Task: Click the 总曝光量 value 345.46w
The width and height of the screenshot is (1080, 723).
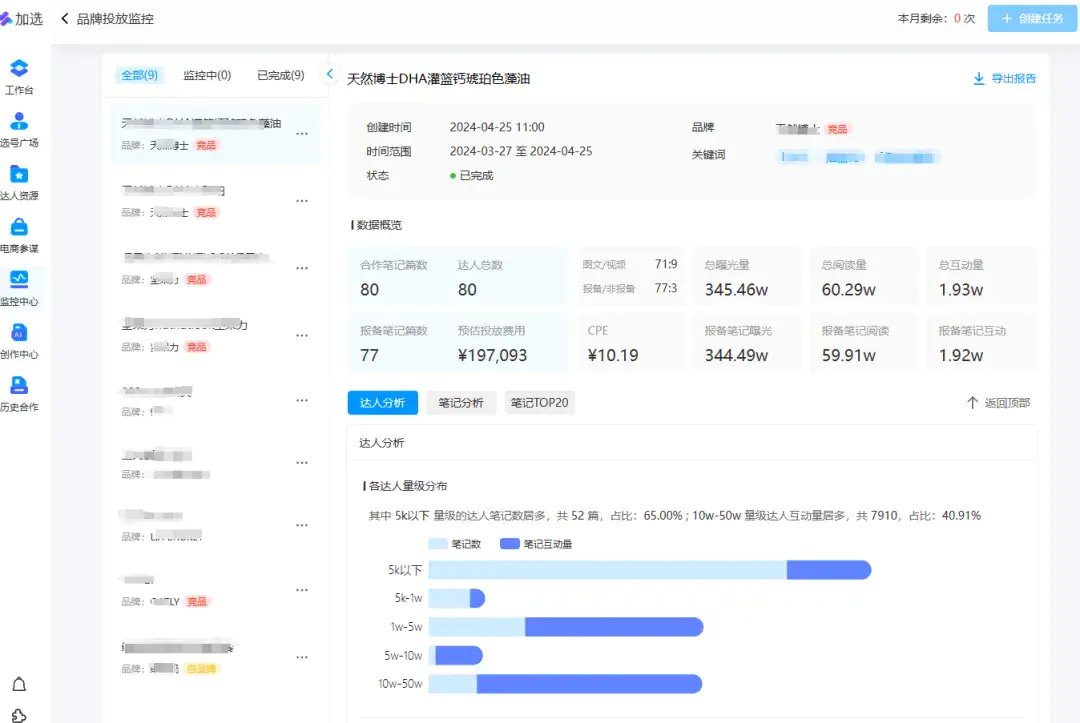Action: (x=736, y=290)
